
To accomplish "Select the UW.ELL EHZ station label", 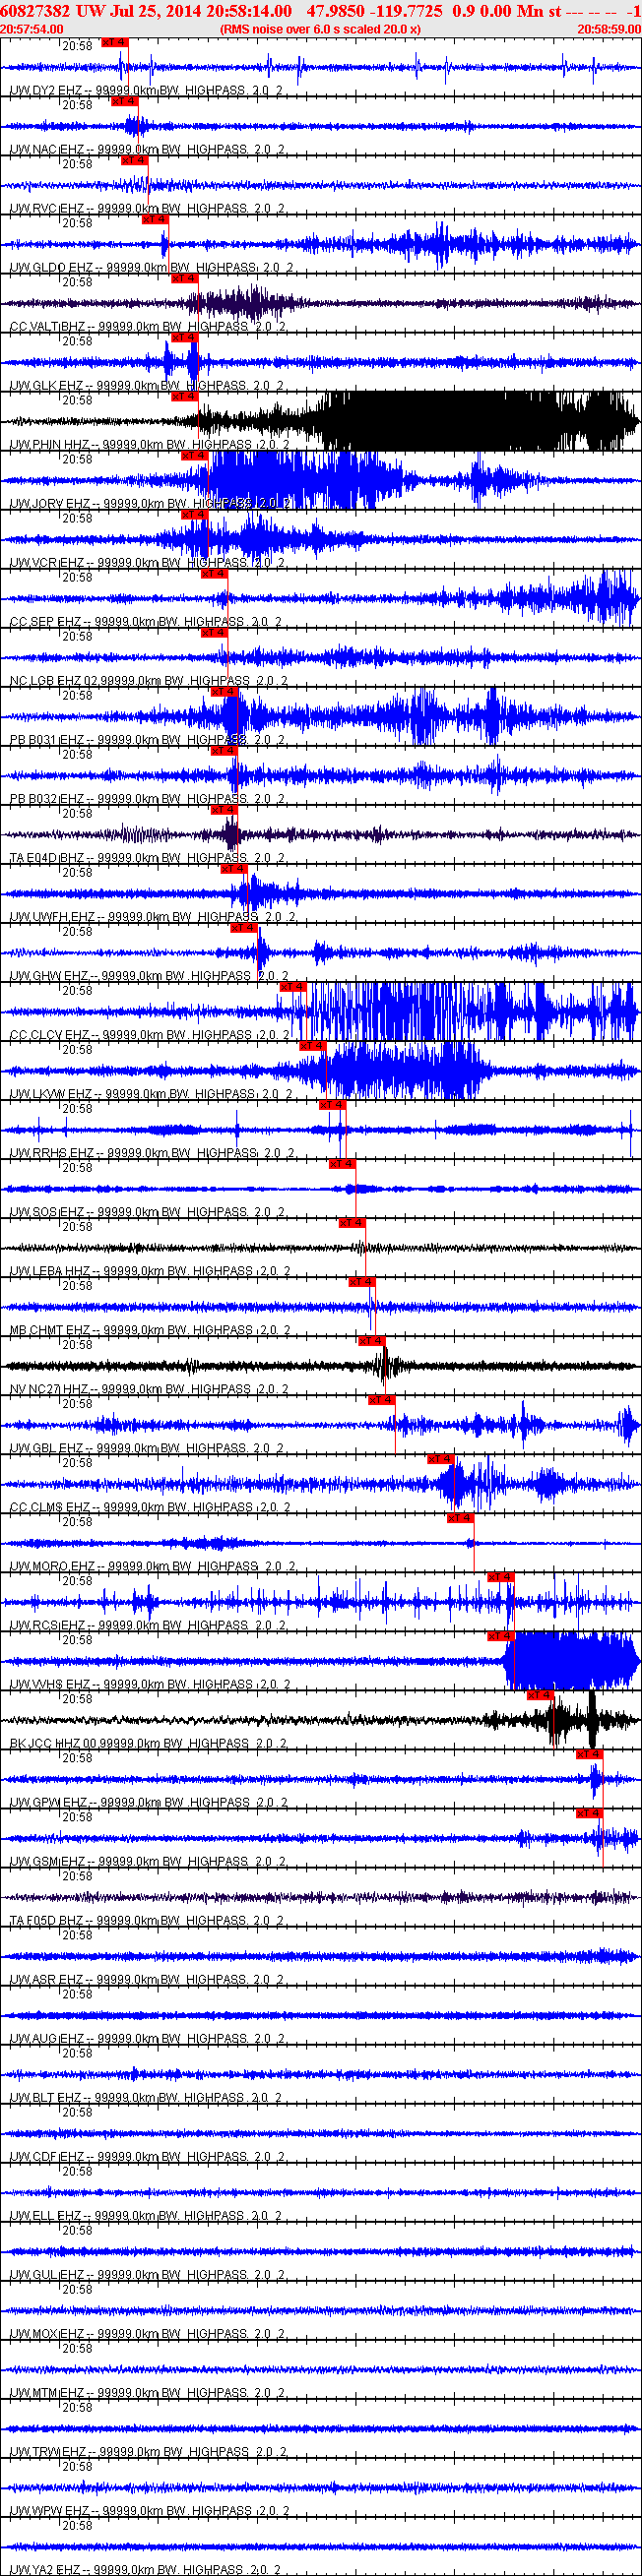I will [x=146, y=2215].
